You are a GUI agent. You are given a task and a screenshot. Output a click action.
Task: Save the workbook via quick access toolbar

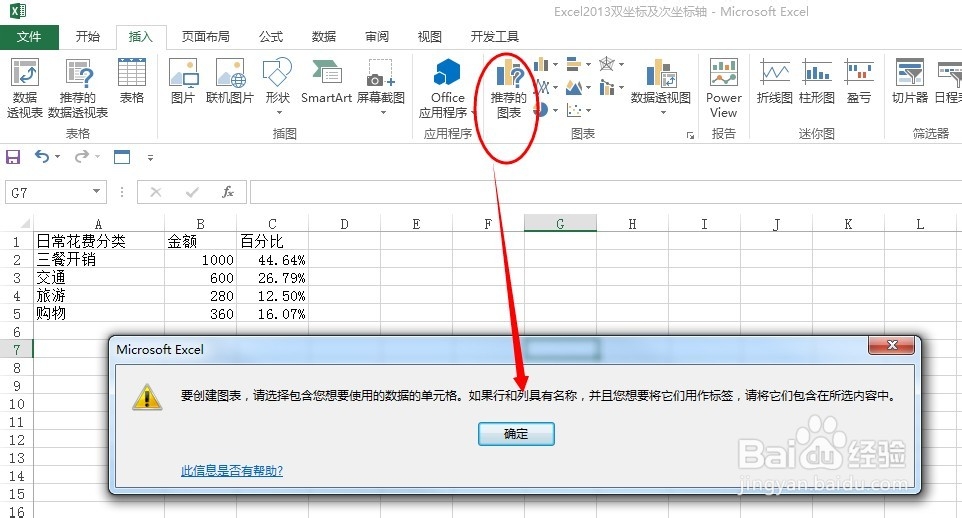click(x=13, y=157)
